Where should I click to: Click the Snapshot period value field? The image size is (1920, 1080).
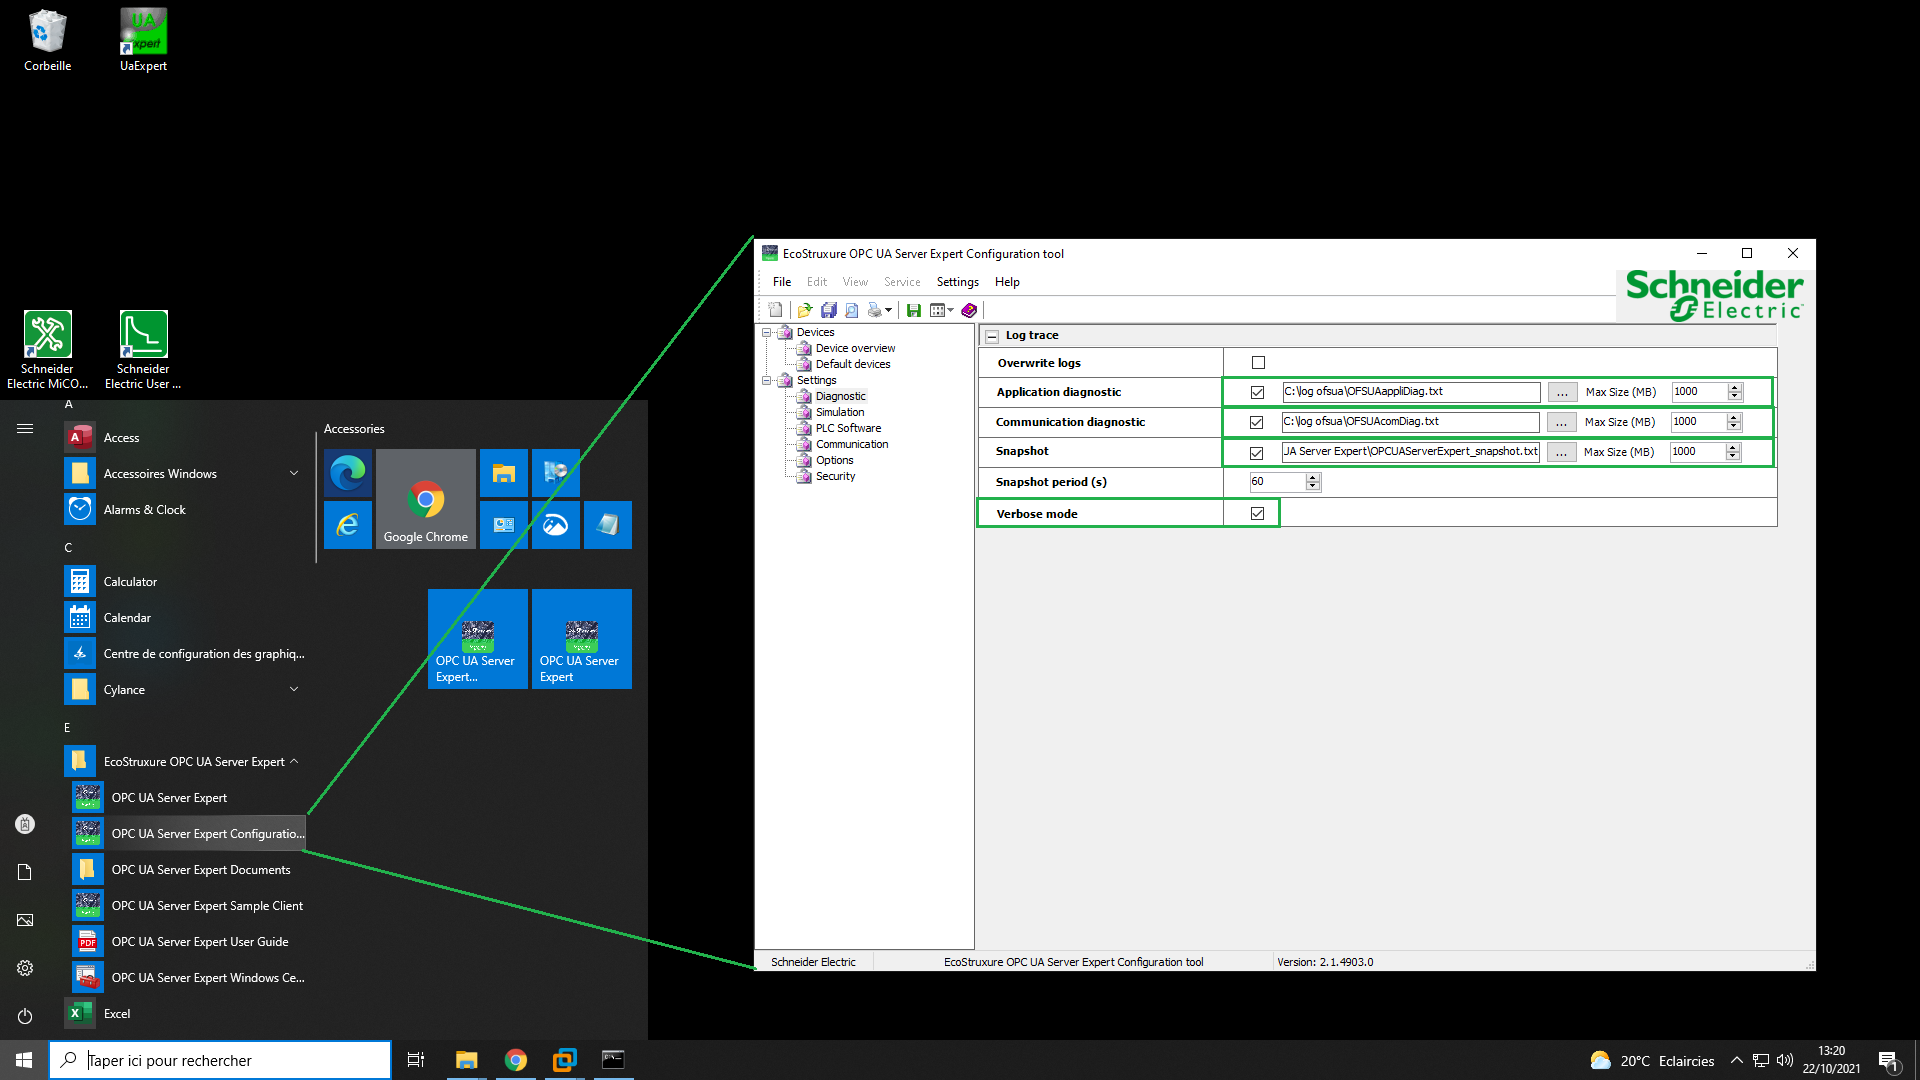[1277, 482]
